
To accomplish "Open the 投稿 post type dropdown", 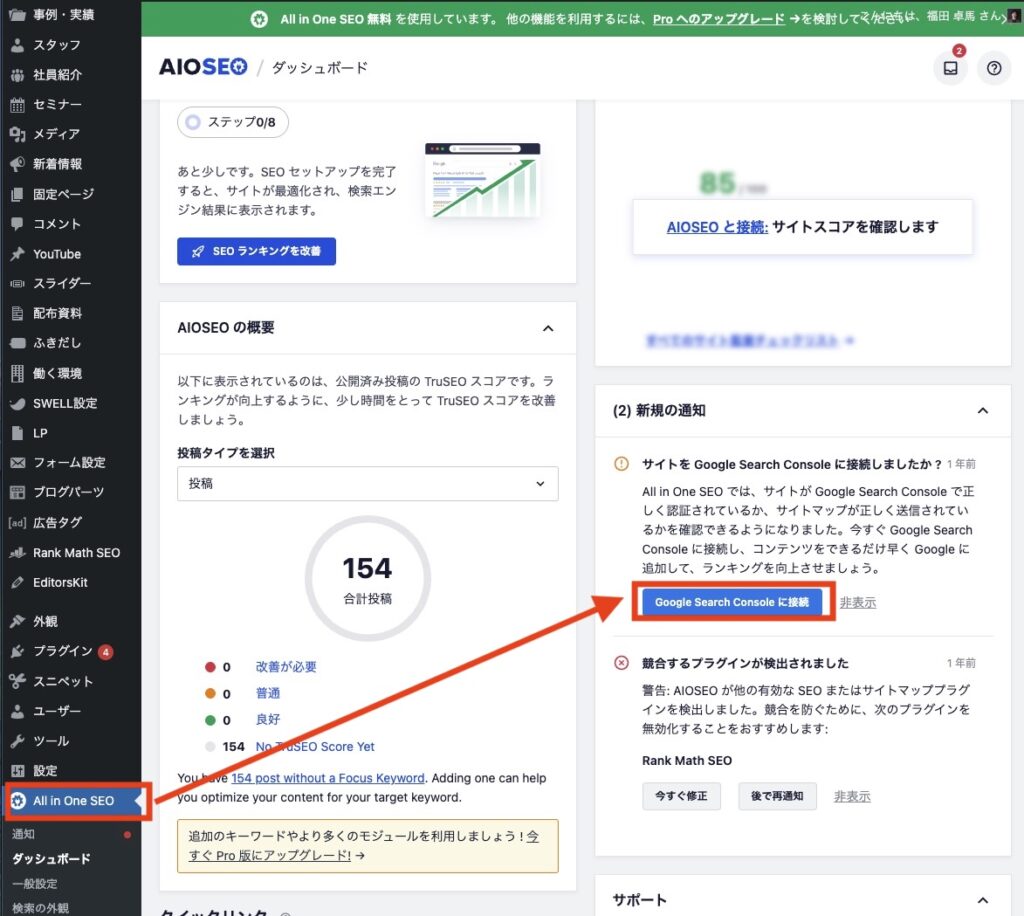I will pos(367,483).
